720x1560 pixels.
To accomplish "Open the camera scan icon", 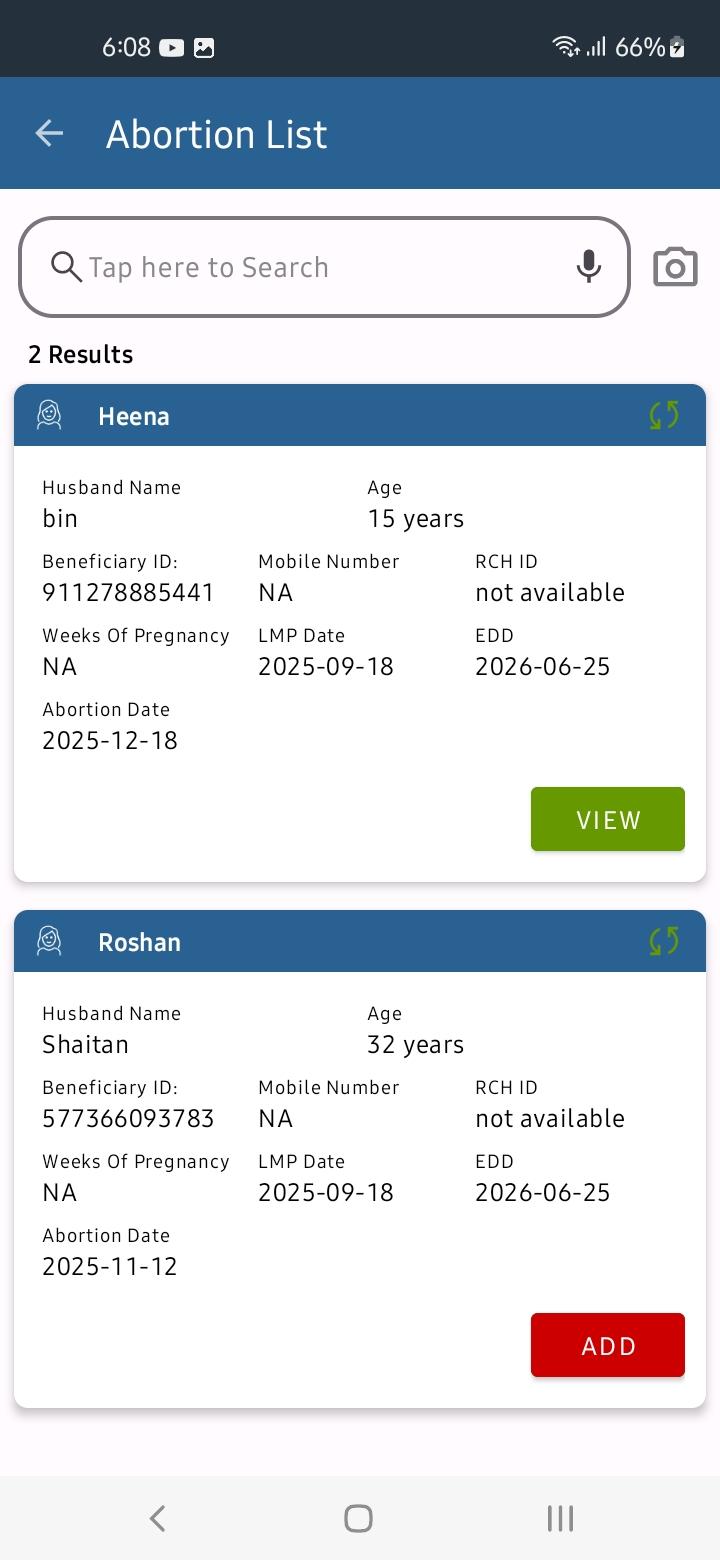I will 675,267.
